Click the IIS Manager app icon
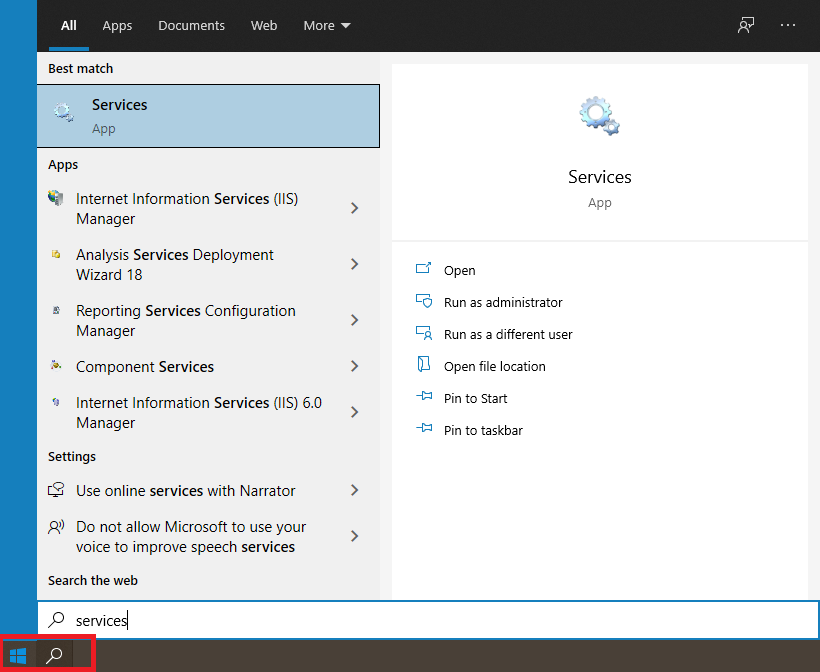Screen dimensions: 820x672 (x=55, y=198)
